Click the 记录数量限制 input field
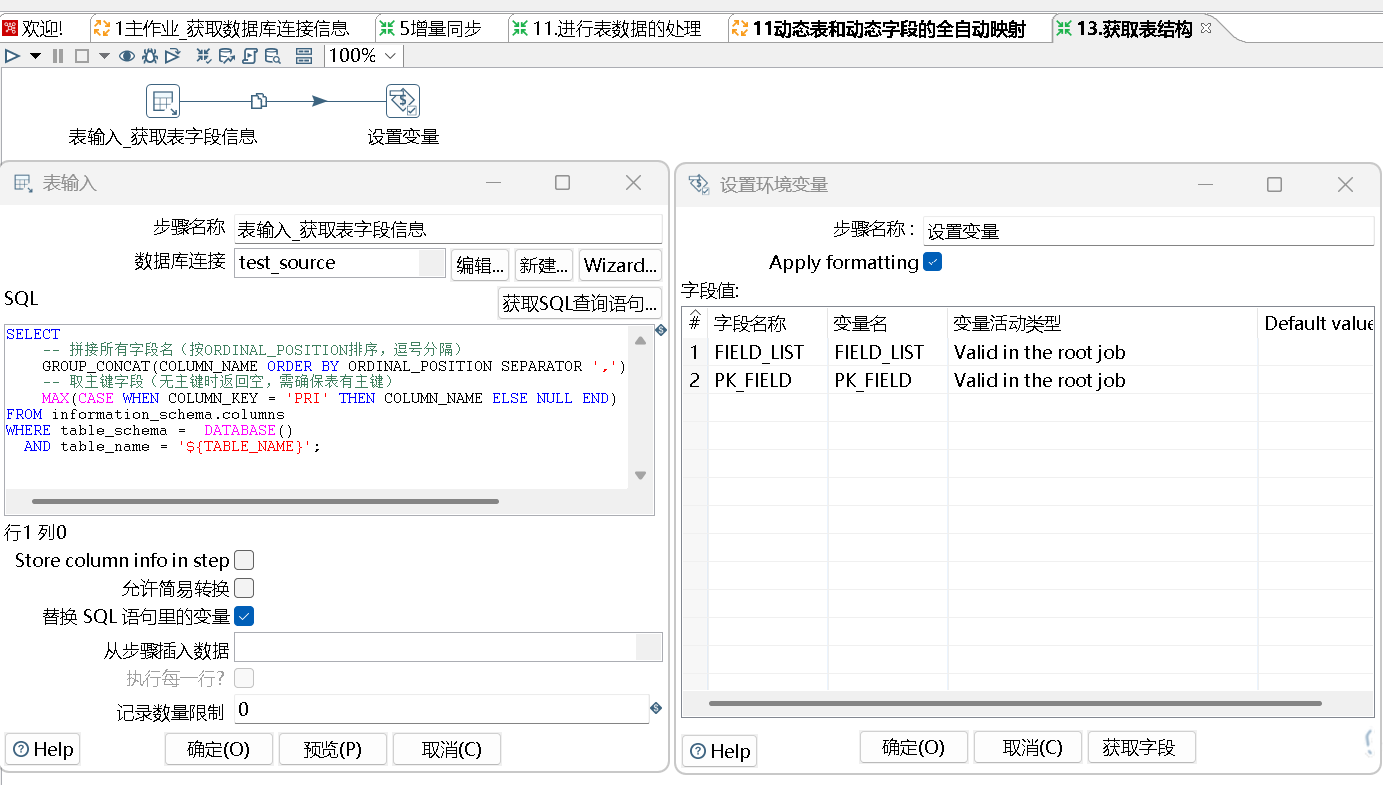This screenshot has width=1383, height=785. tap(441, 709)
